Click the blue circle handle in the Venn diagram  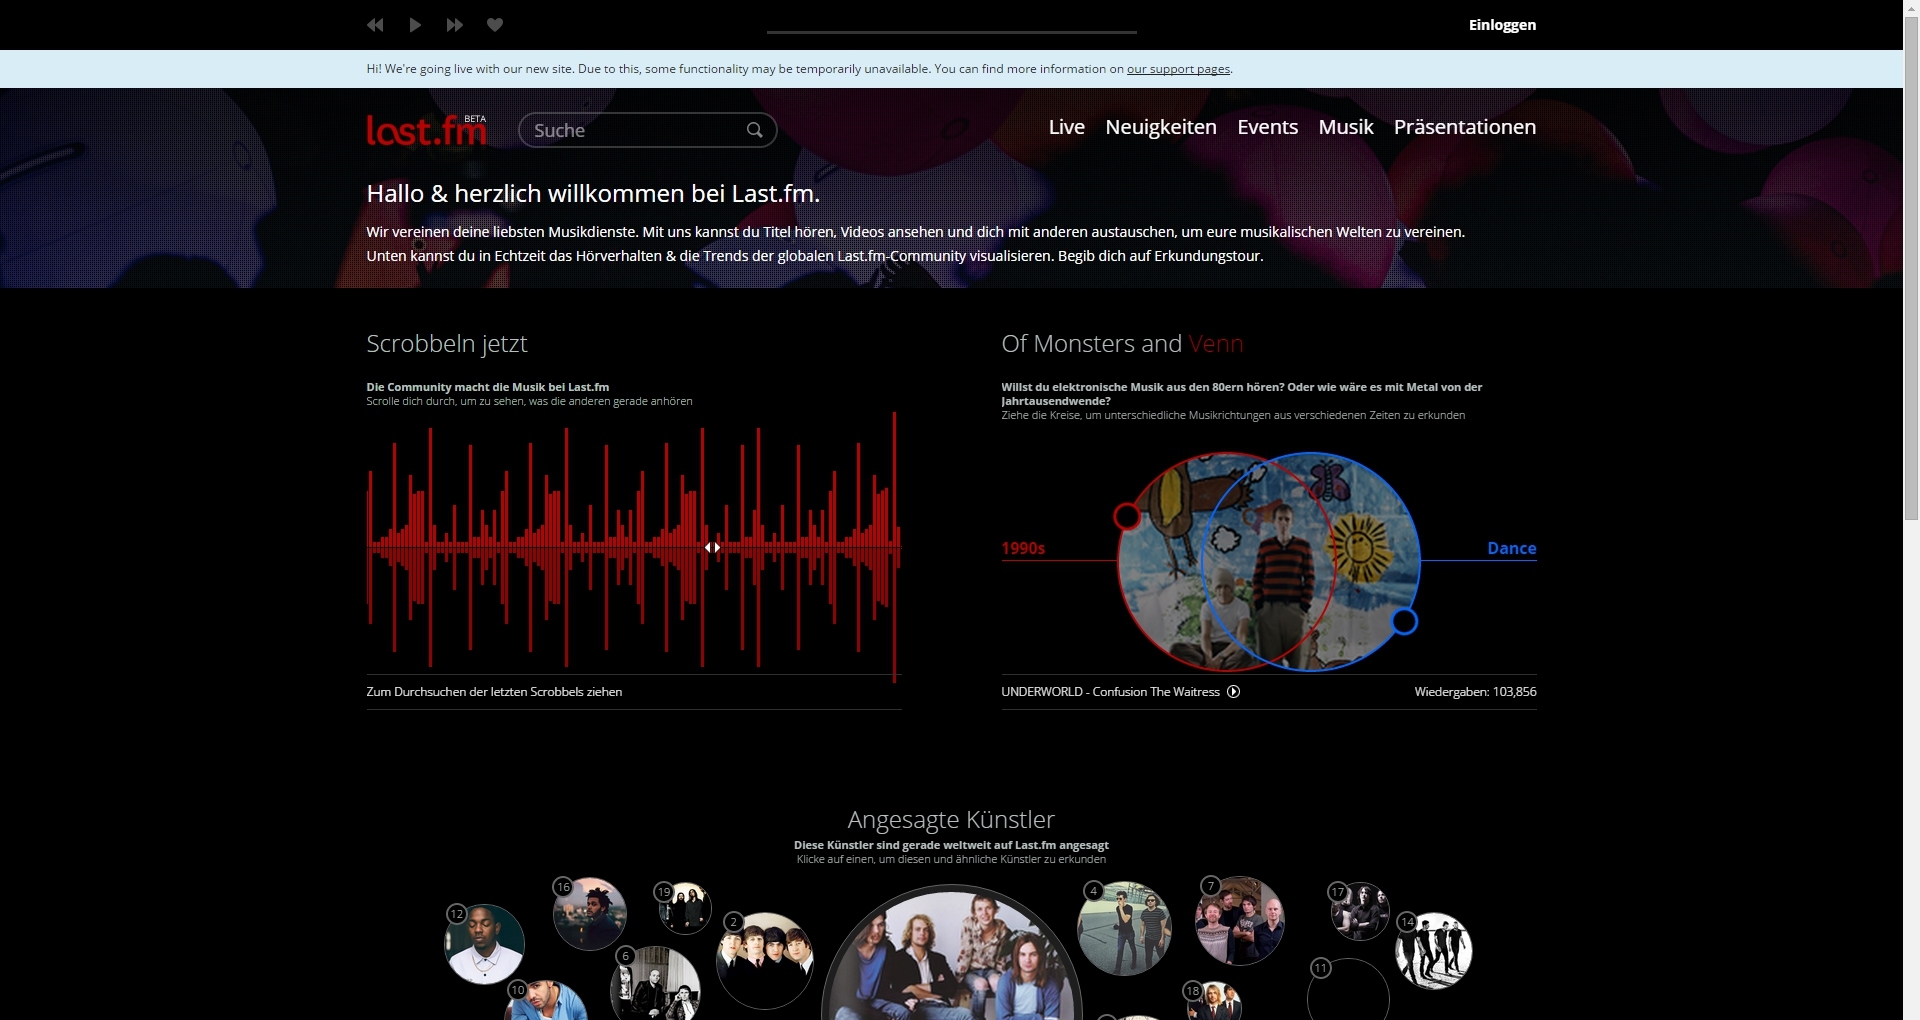1404,621
